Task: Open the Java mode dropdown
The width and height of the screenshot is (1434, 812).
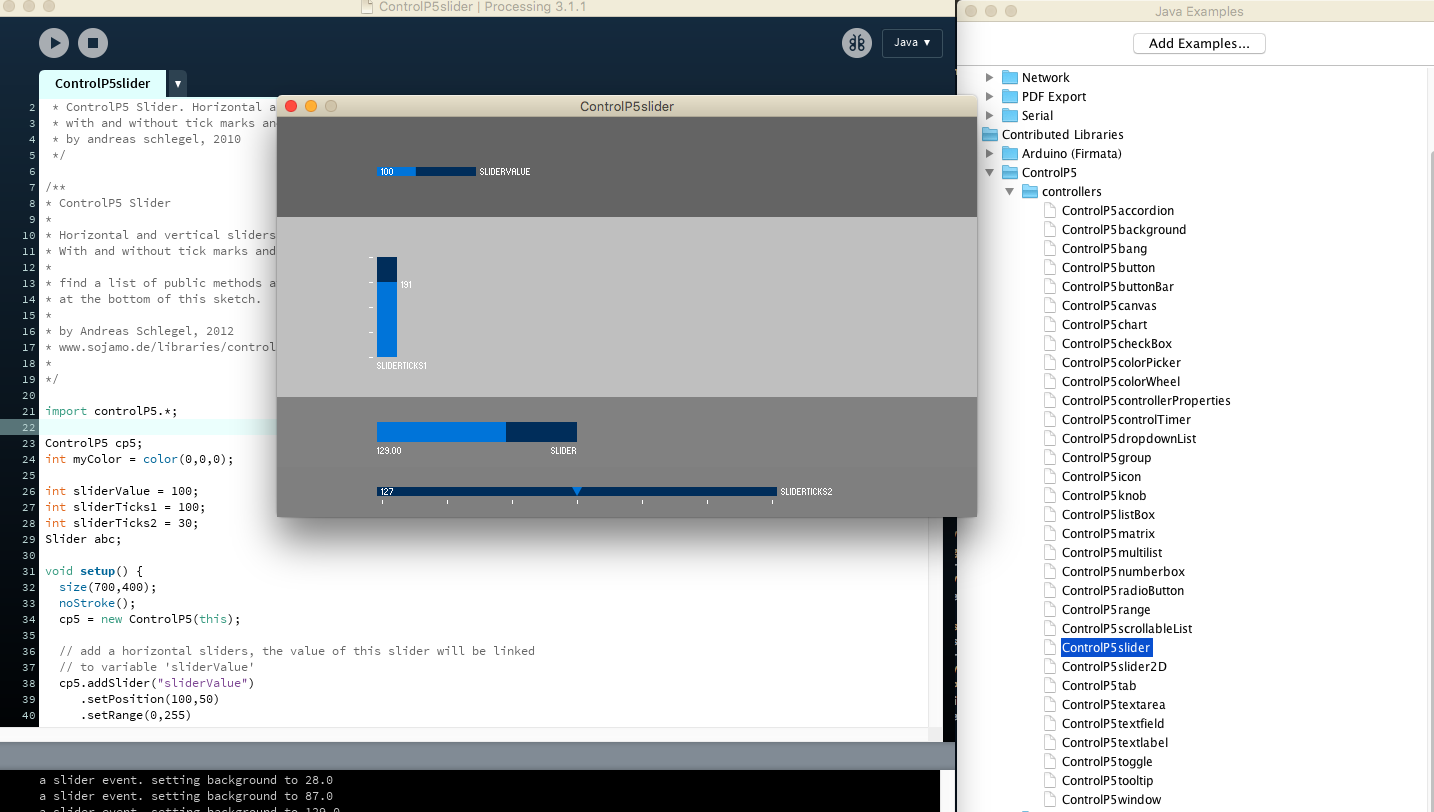Action: coord(912,43)
